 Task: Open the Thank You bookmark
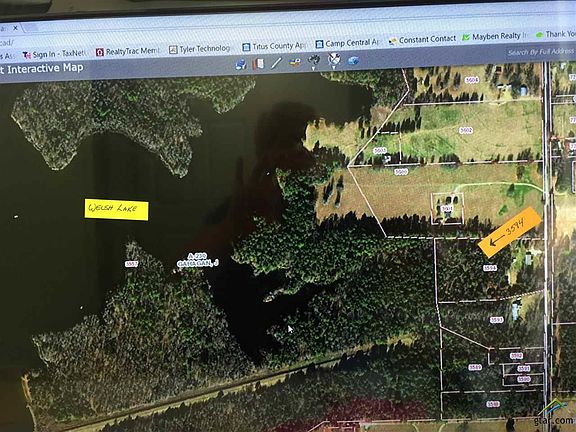(x=556, y=35)
